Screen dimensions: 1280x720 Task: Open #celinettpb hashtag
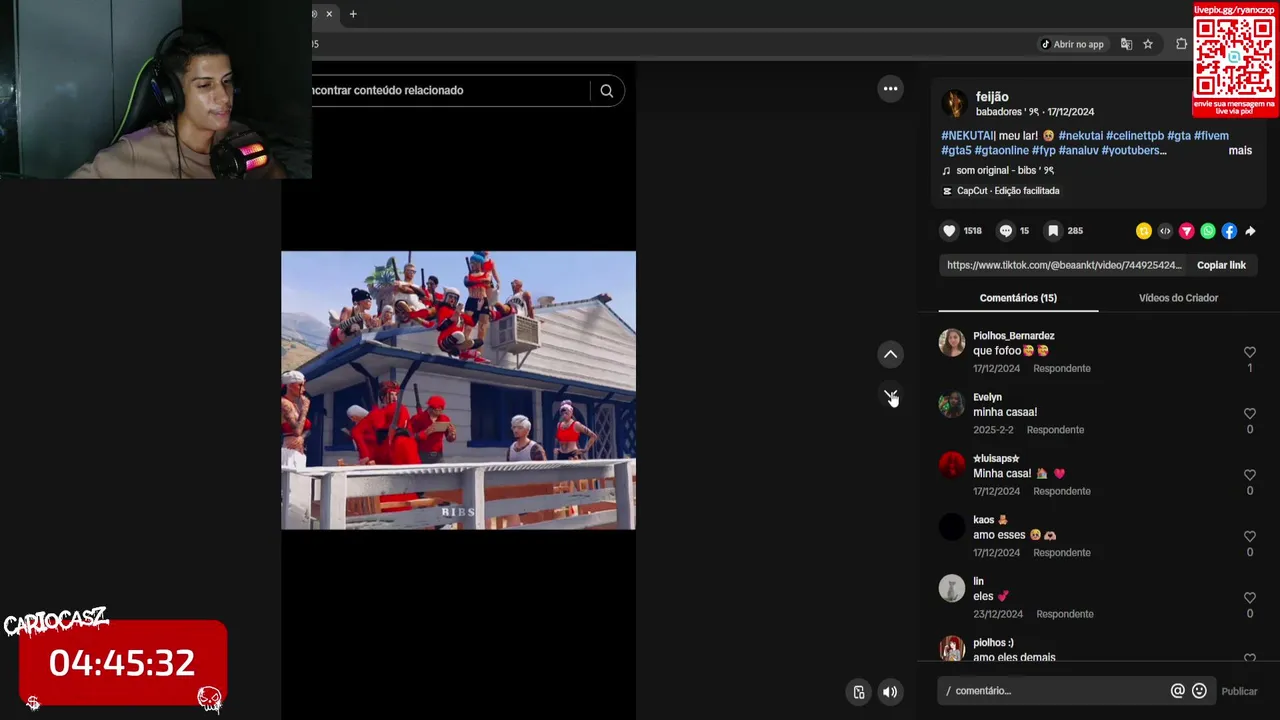(x=1135, y=136)
